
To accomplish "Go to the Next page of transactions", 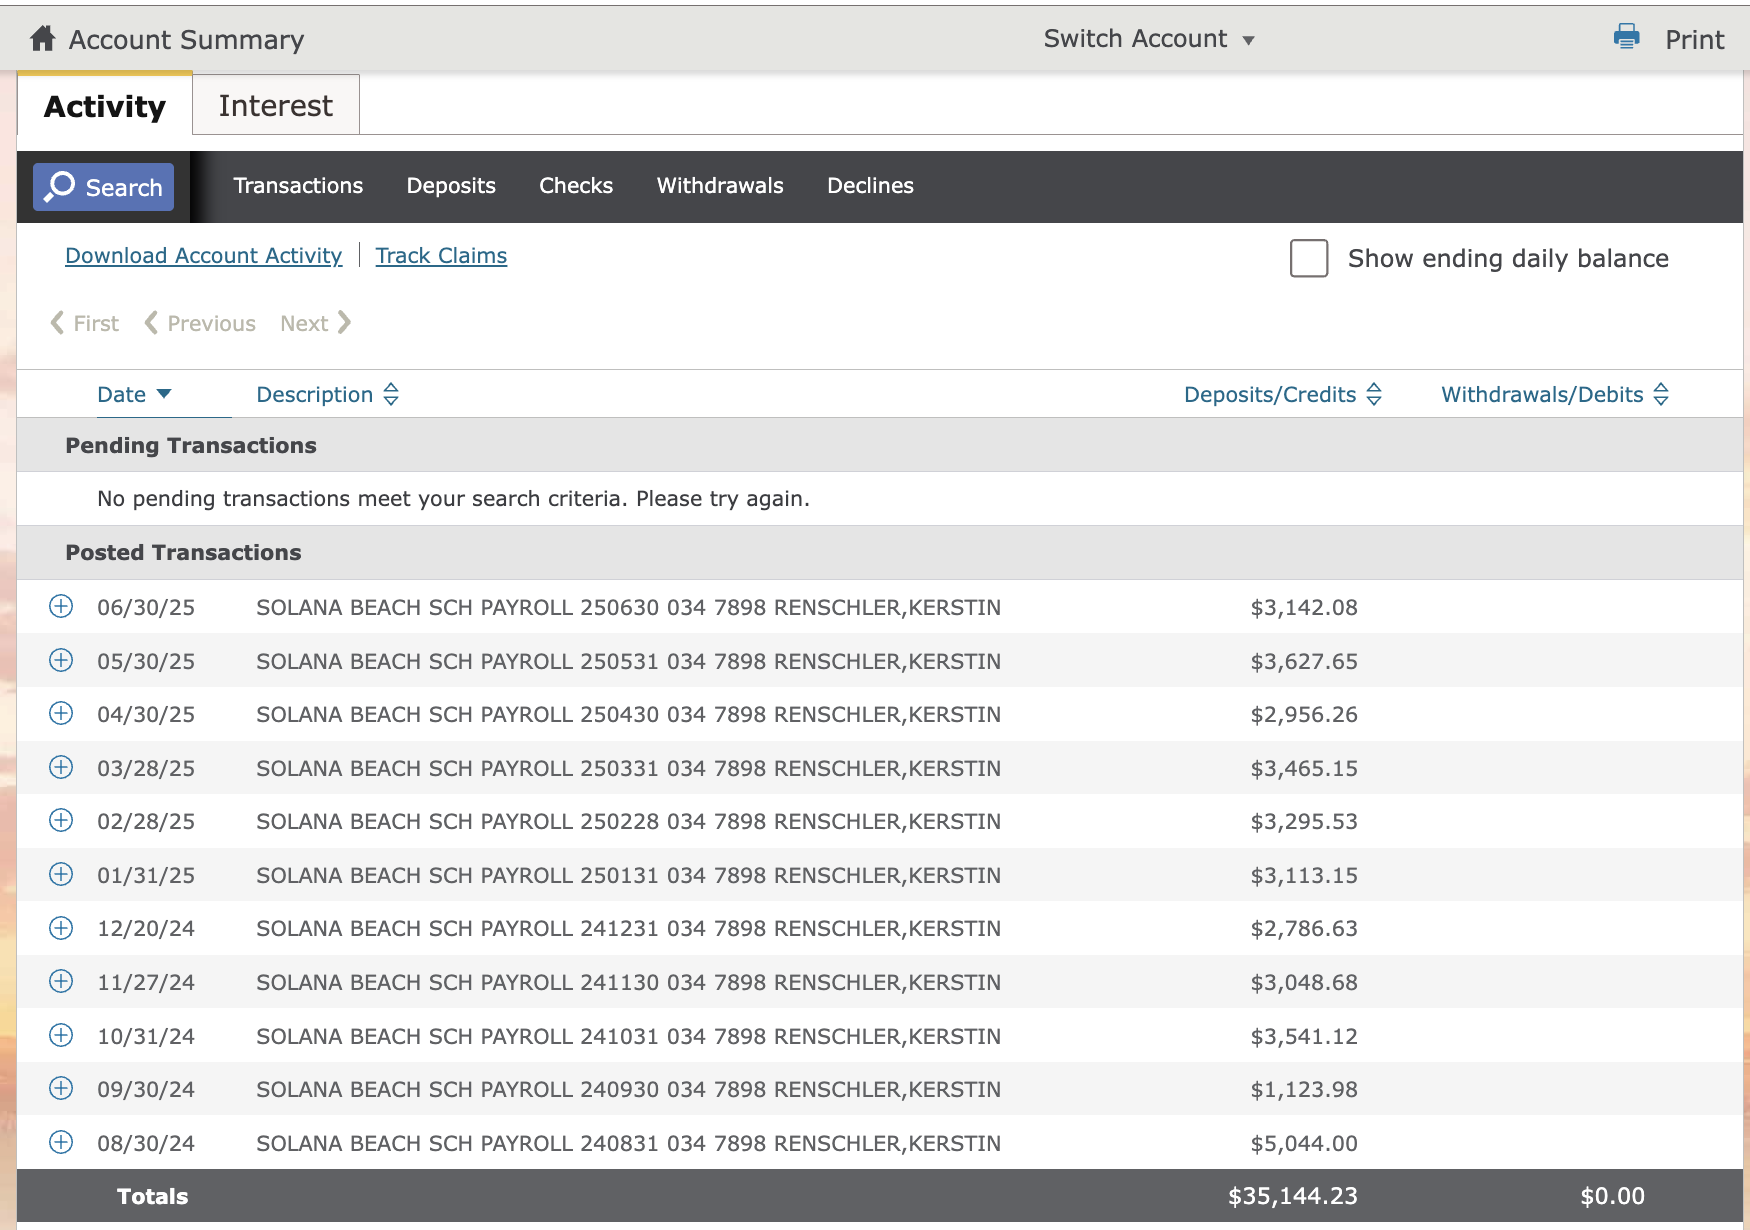I will tap(315, 323).
